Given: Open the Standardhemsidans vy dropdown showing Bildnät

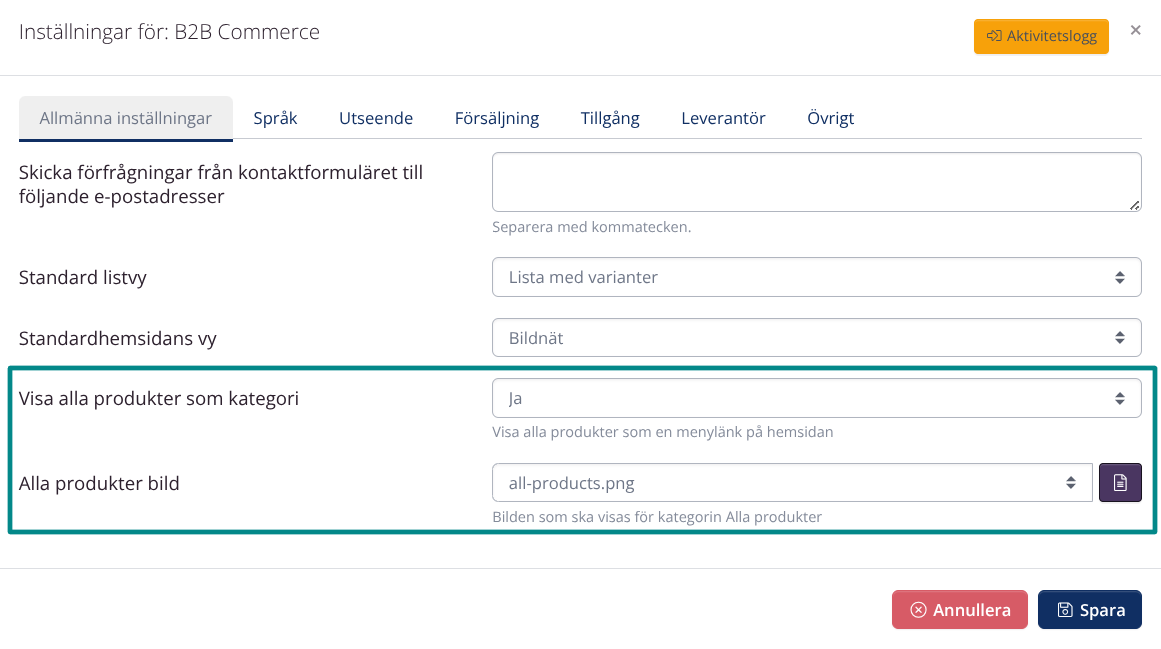Looking at the screenshot, I should click(815, 337).
